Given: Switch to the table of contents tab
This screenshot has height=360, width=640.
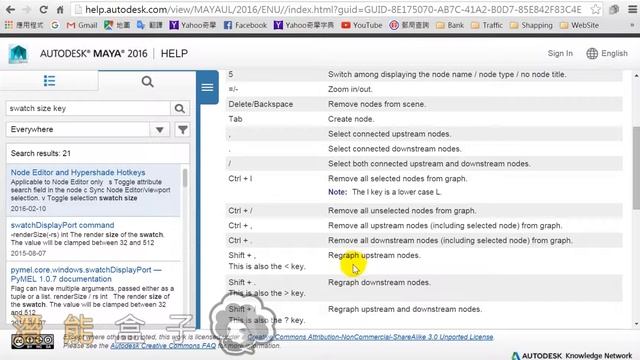Looking at the screenshot, I should tap(49, 81).
